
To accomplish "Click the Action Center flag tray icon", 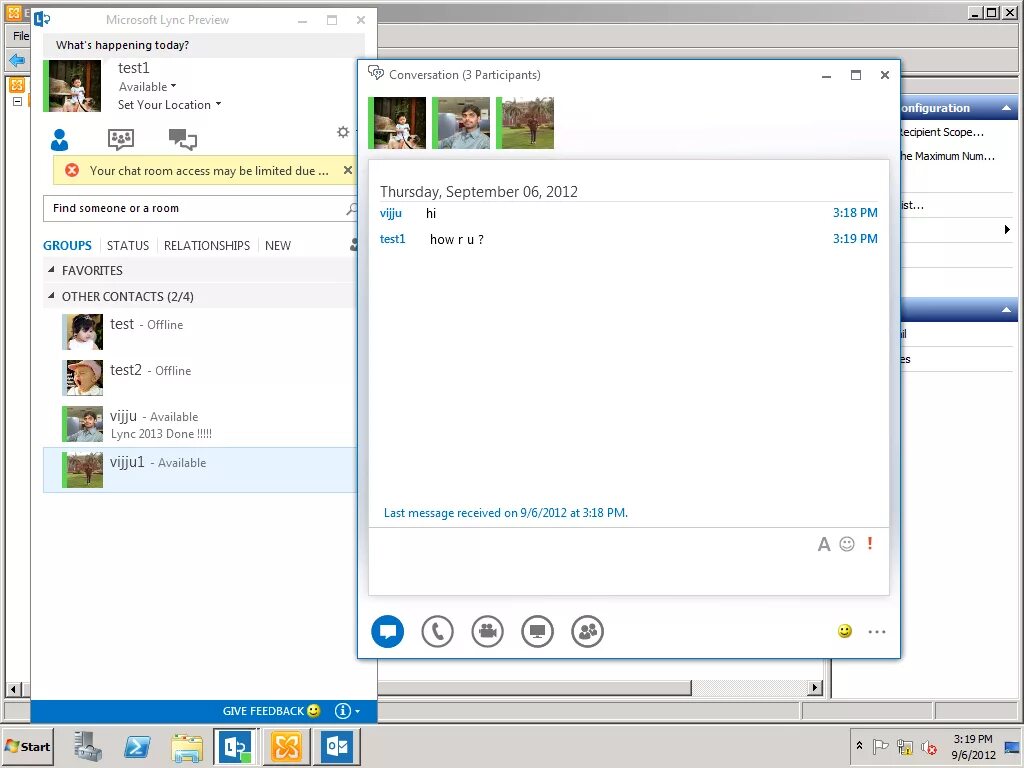I will tap(880, 746).
